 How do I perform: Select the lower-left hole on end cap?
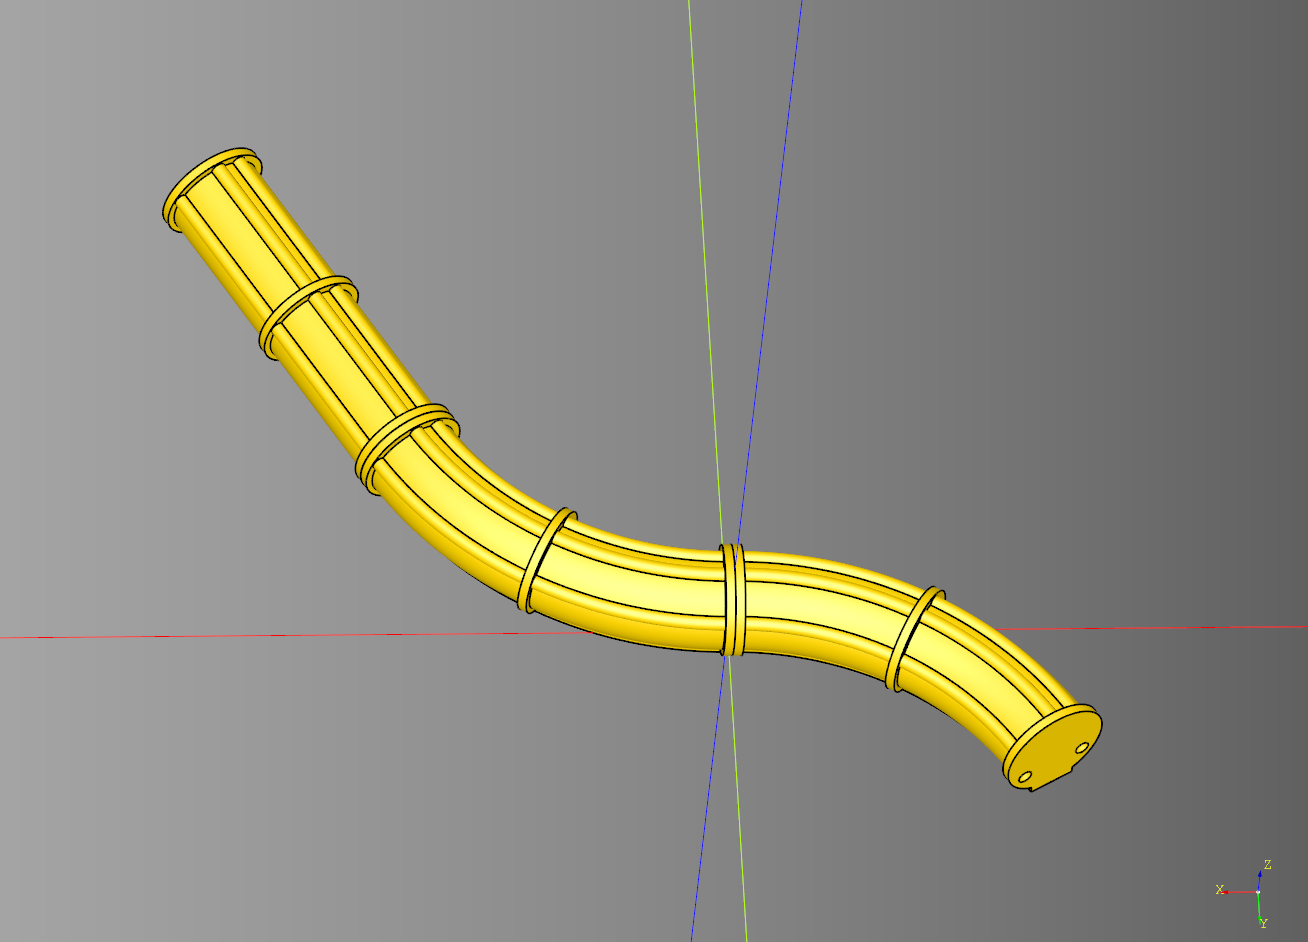pyautogui.click(x=1025, y=777)
